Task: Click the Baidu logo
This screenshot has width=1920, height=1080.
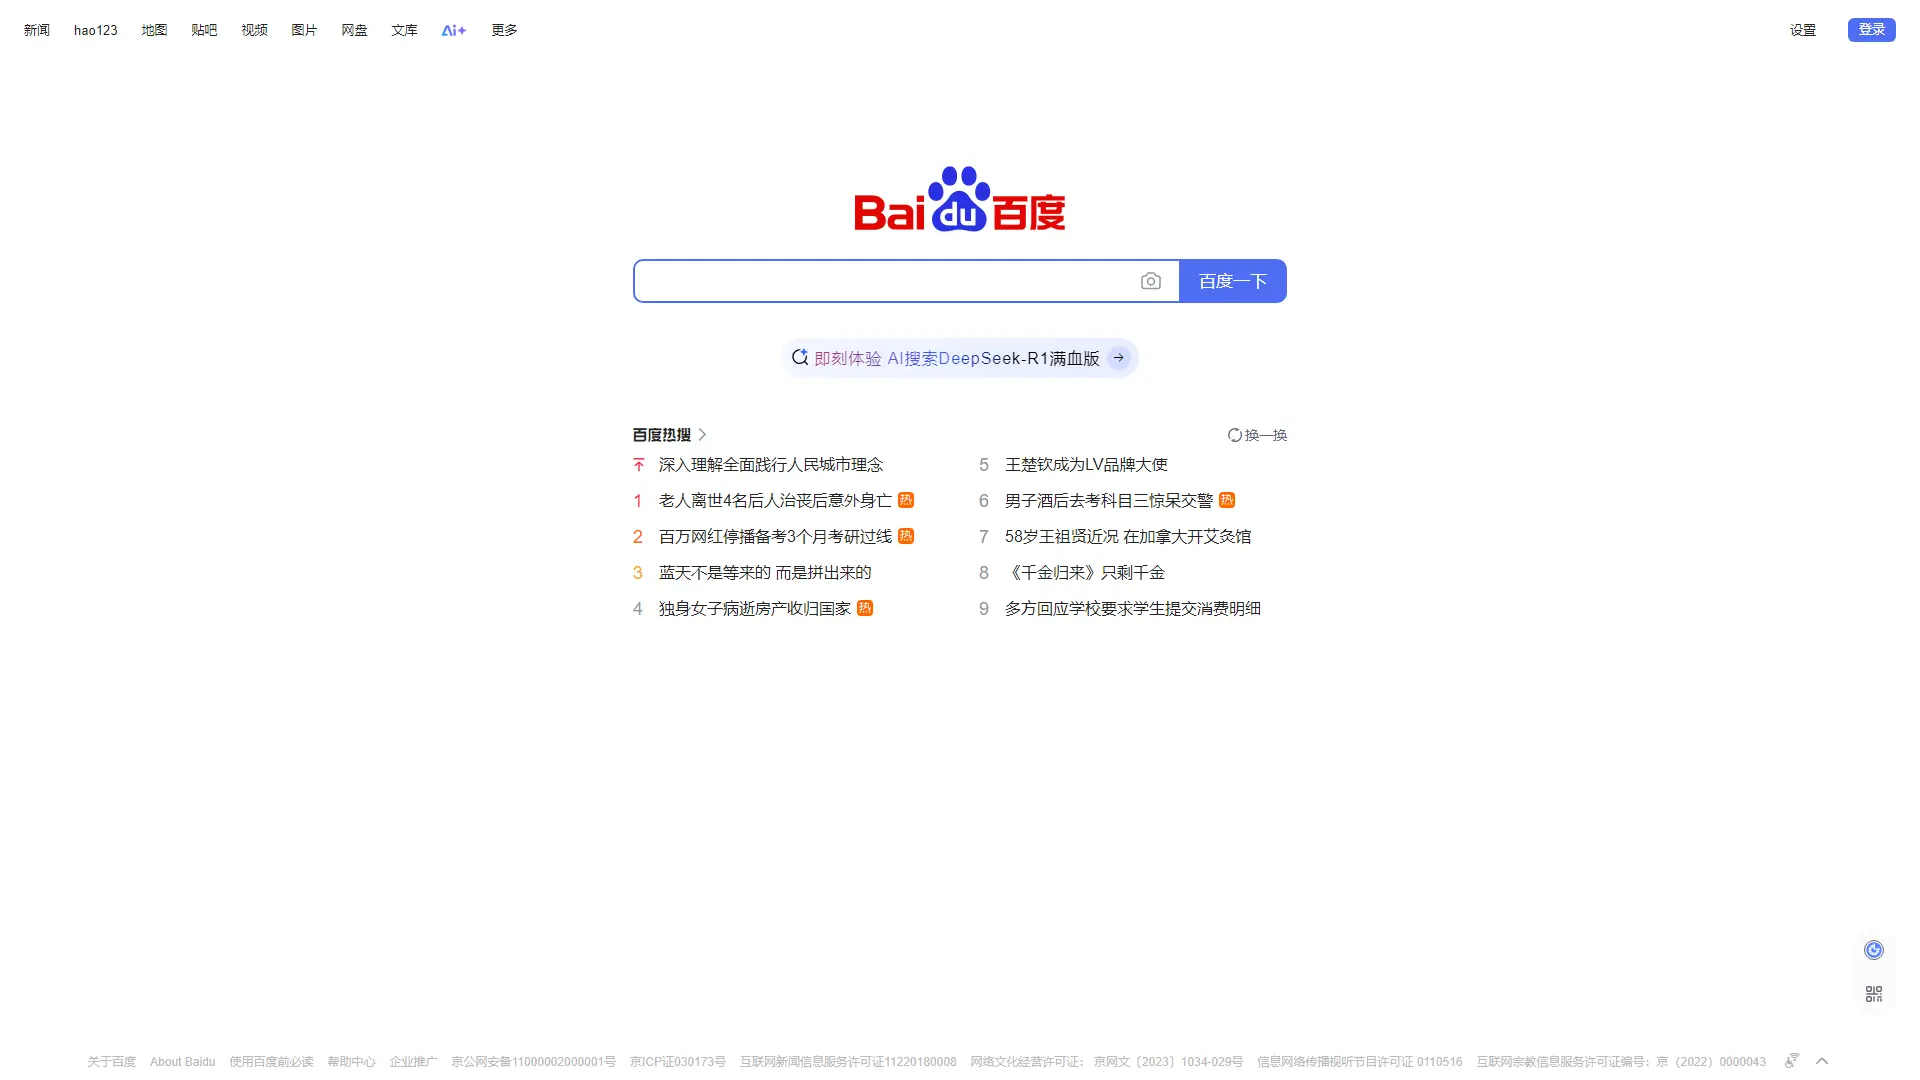Action: coord(958,203)
